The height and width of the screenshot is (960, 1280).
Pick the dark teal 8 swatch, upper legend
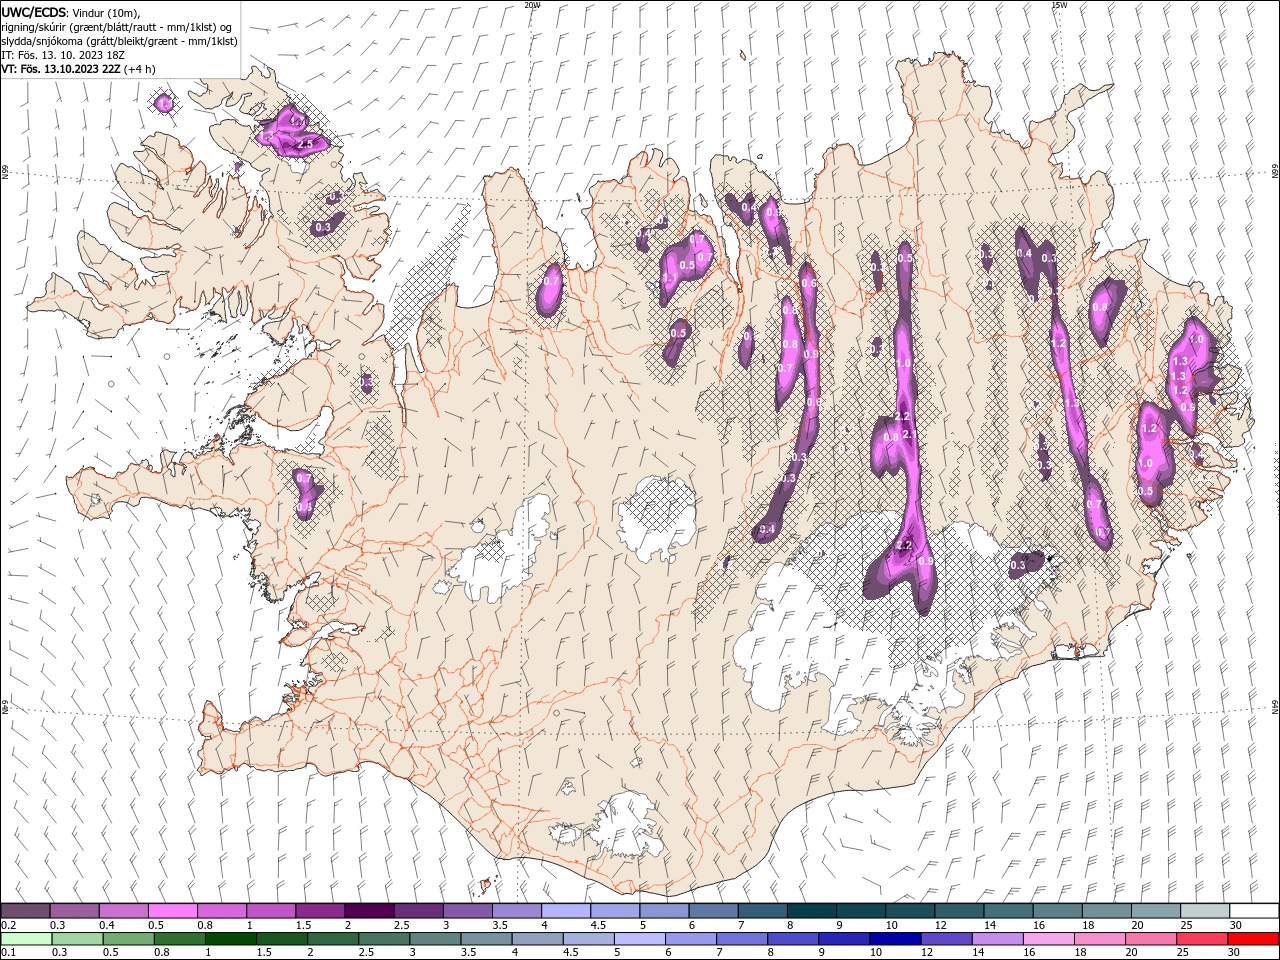(x=812, y=911)
